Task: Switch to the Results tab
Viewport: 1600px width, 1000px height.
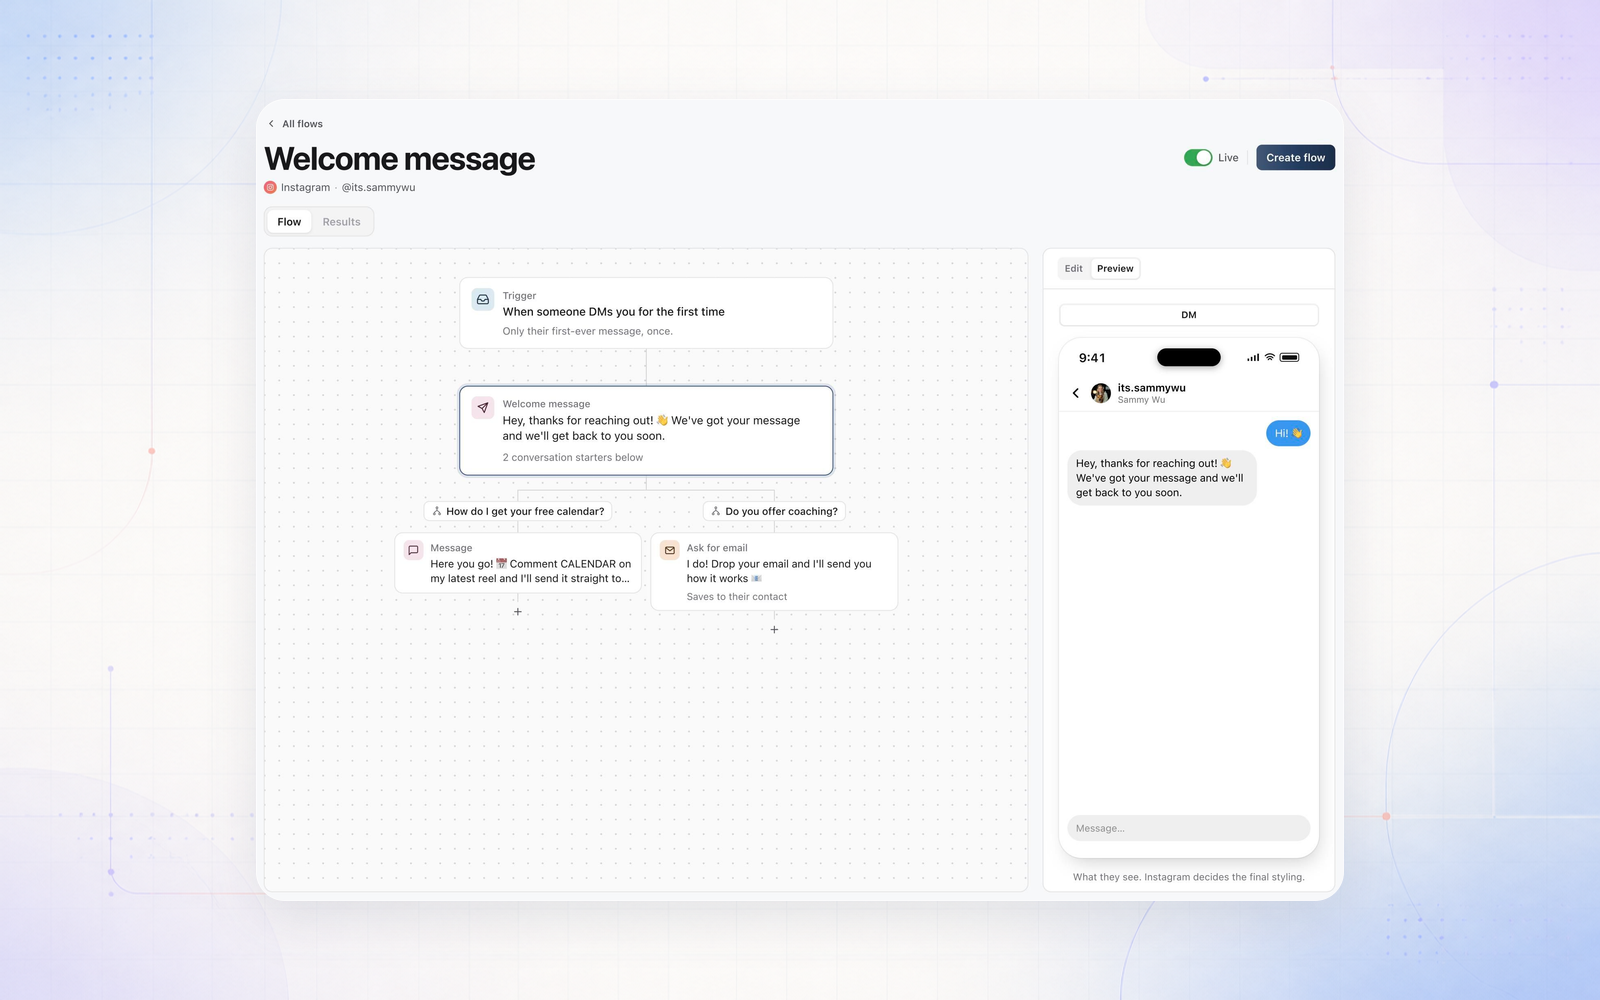Action: point(341,222)
